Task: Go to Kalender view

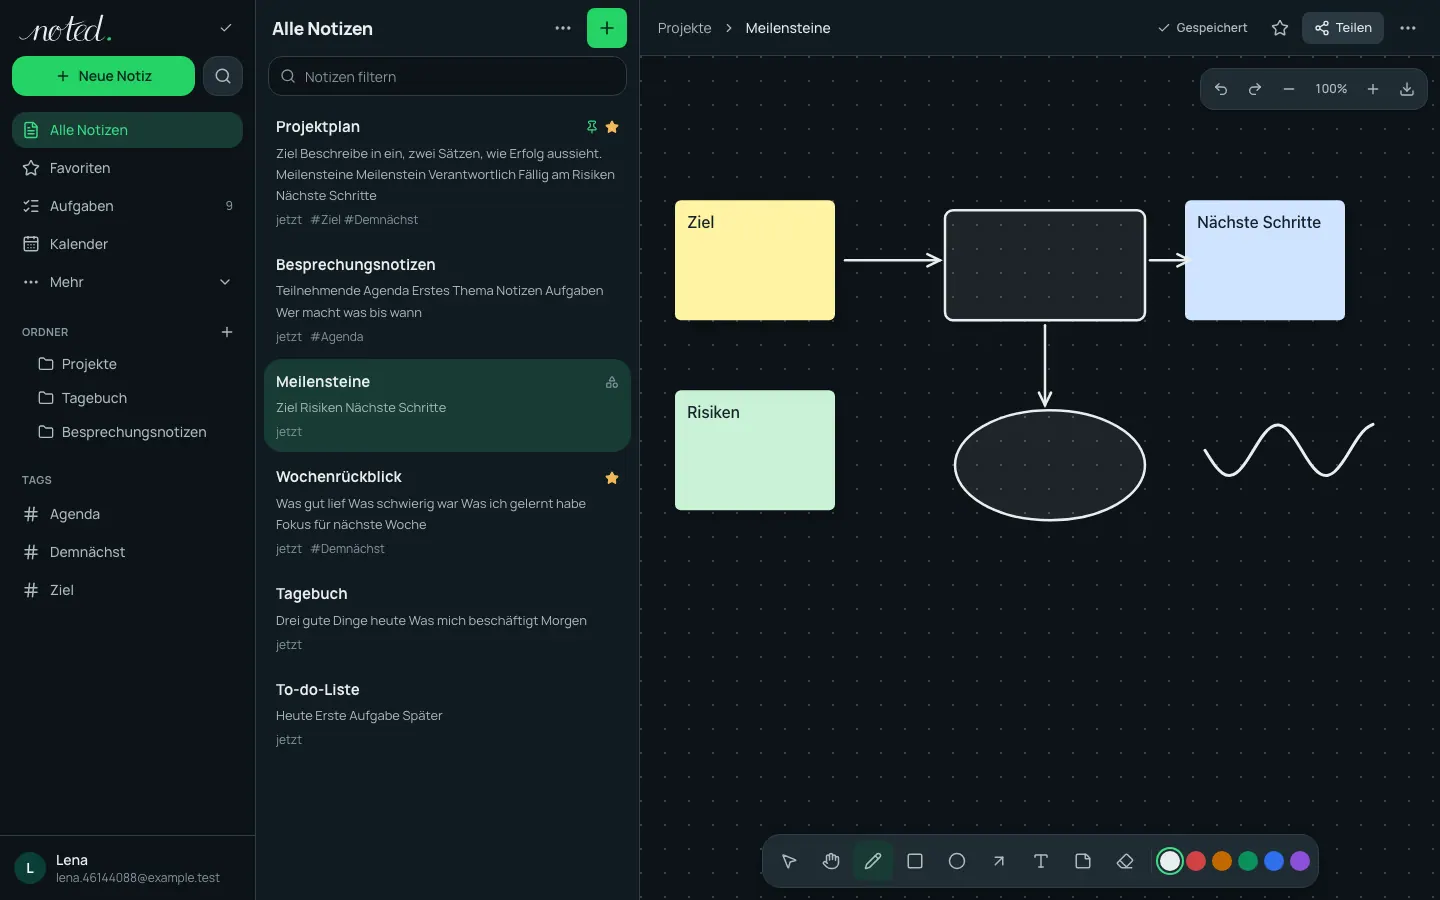Action: 127,244
